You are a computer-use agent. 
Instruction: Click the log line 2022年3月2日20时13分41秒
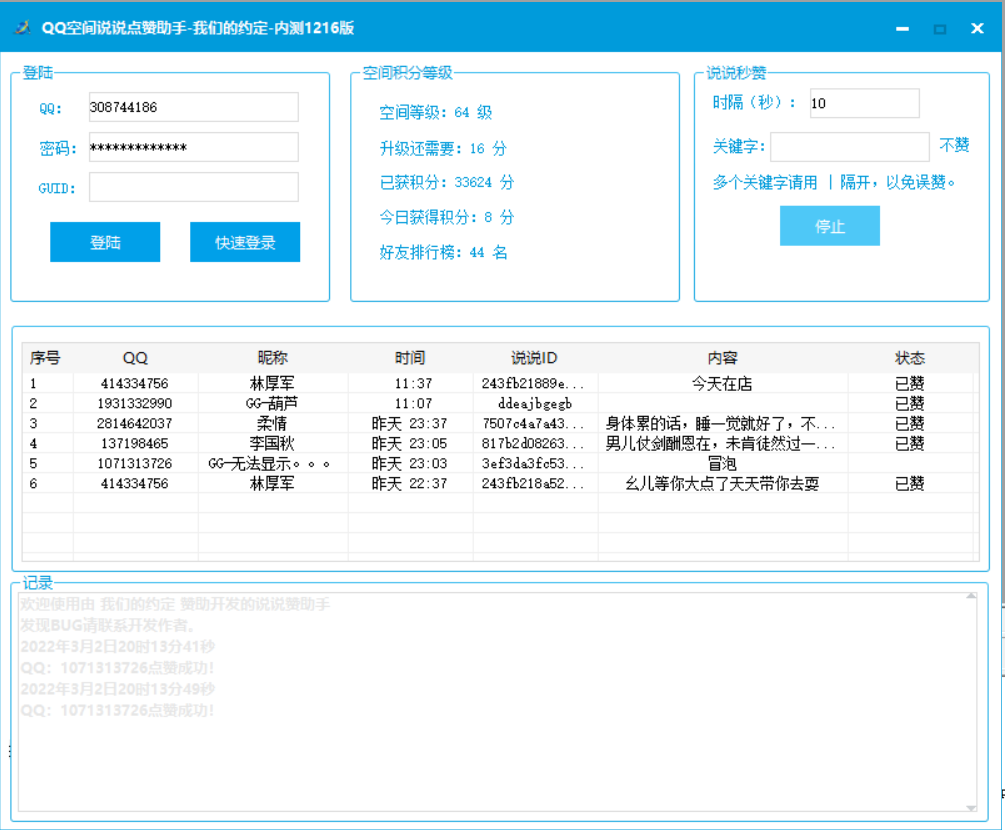(118, 646)
